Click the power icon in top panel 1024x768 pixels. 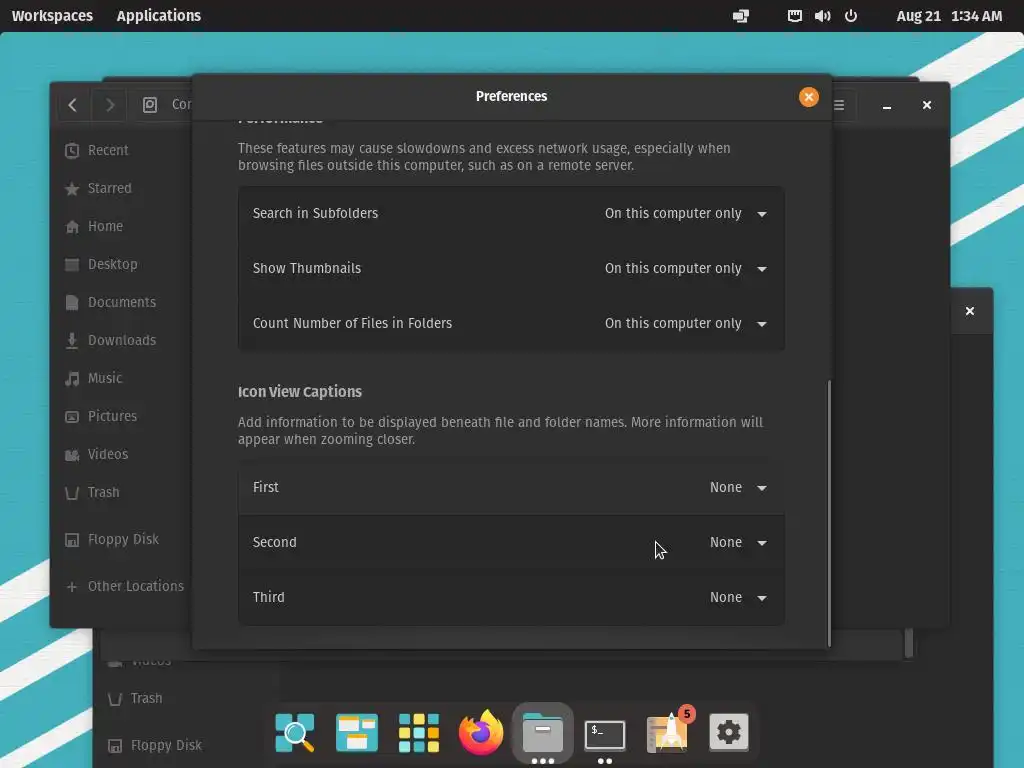[x=850, y=16]
